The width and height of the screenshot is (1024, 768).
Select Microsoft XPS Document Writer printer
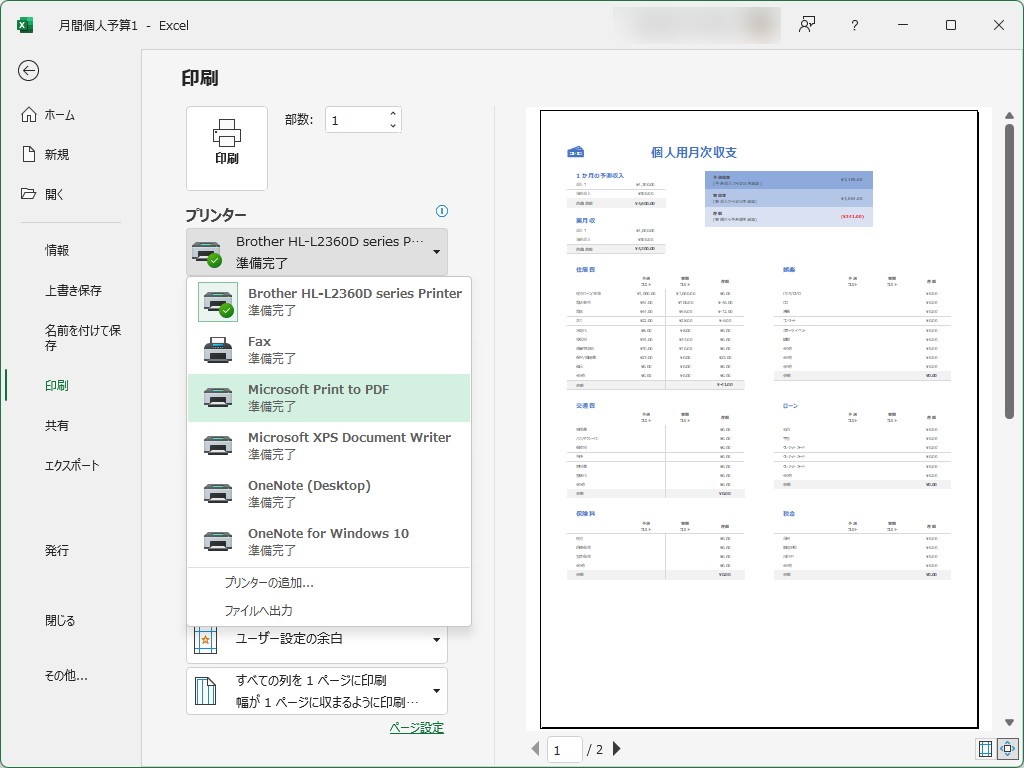(330, 444)
